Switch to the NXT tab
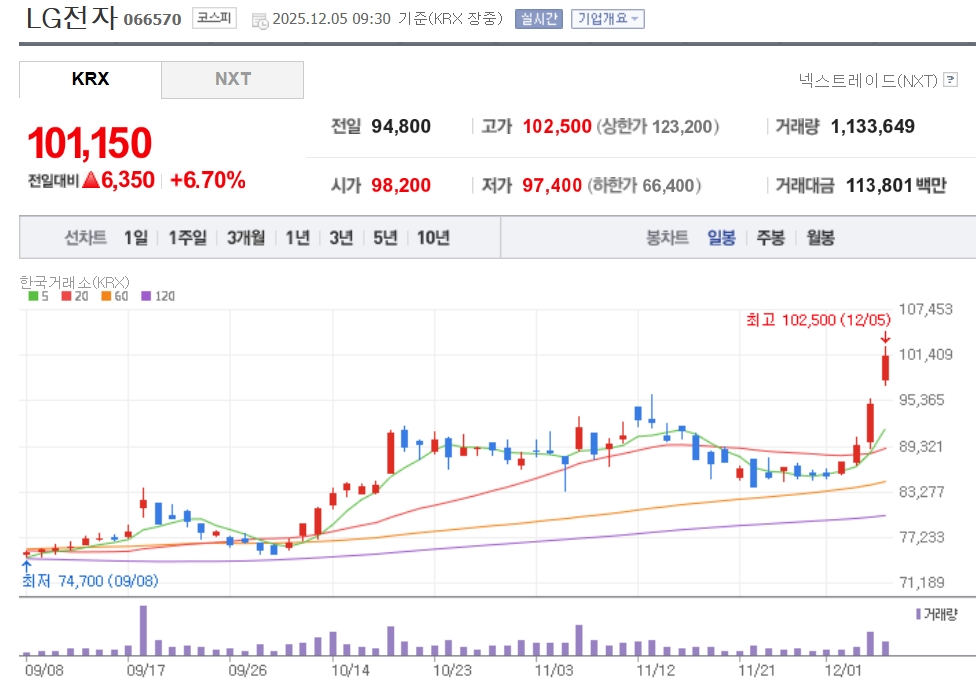Viewport: 976px width, 700px height. (233, 79)
